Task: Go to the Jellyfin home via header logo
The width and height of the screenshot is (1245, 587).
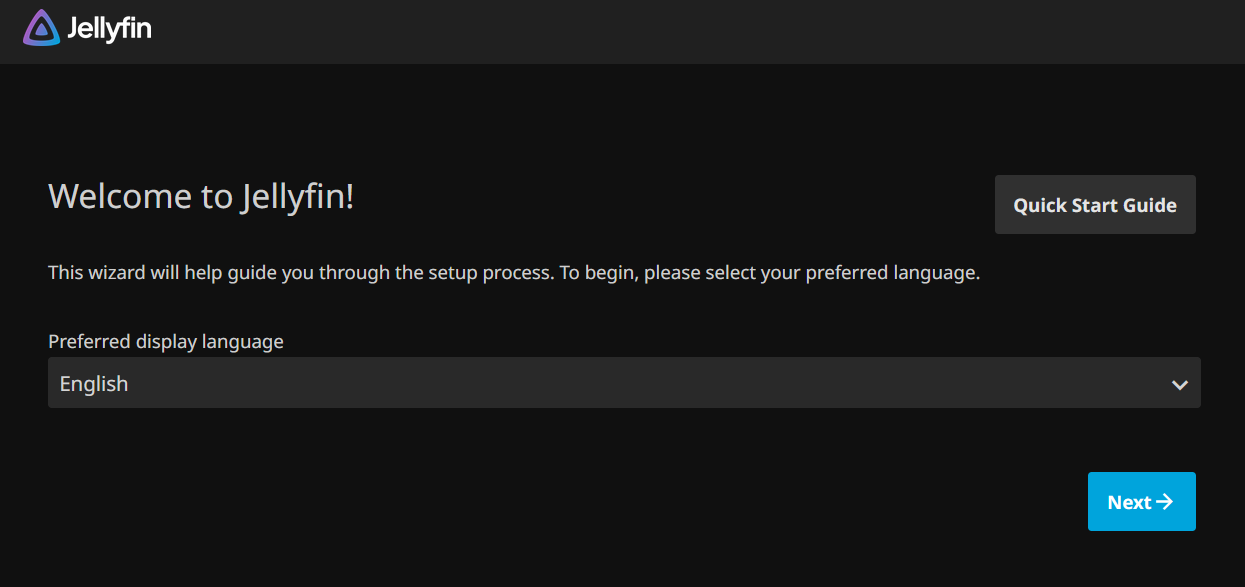Action: pyautogui.click(x=87, y=28)
